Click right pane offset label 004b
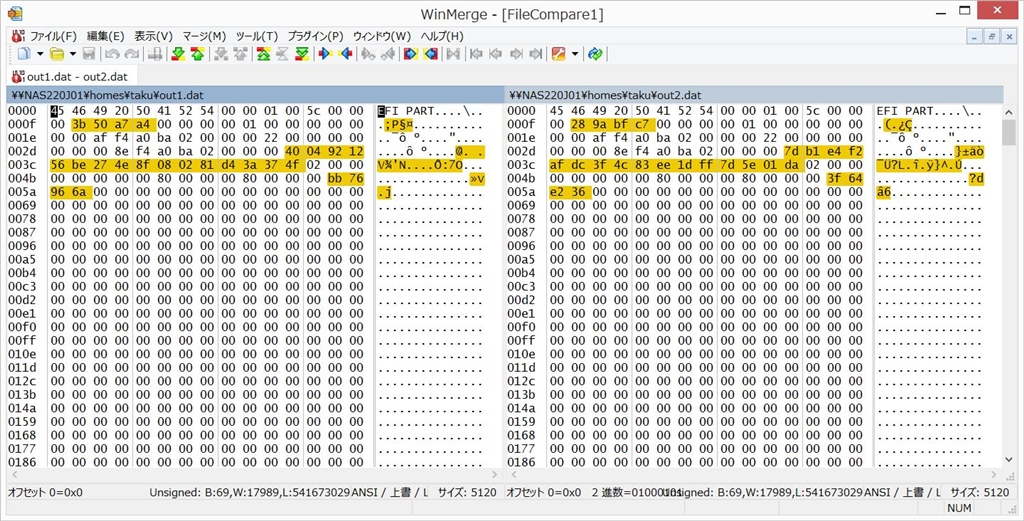Image resolution: width=1024 pixels, height=521 pixels. click(x=521, y=178)
